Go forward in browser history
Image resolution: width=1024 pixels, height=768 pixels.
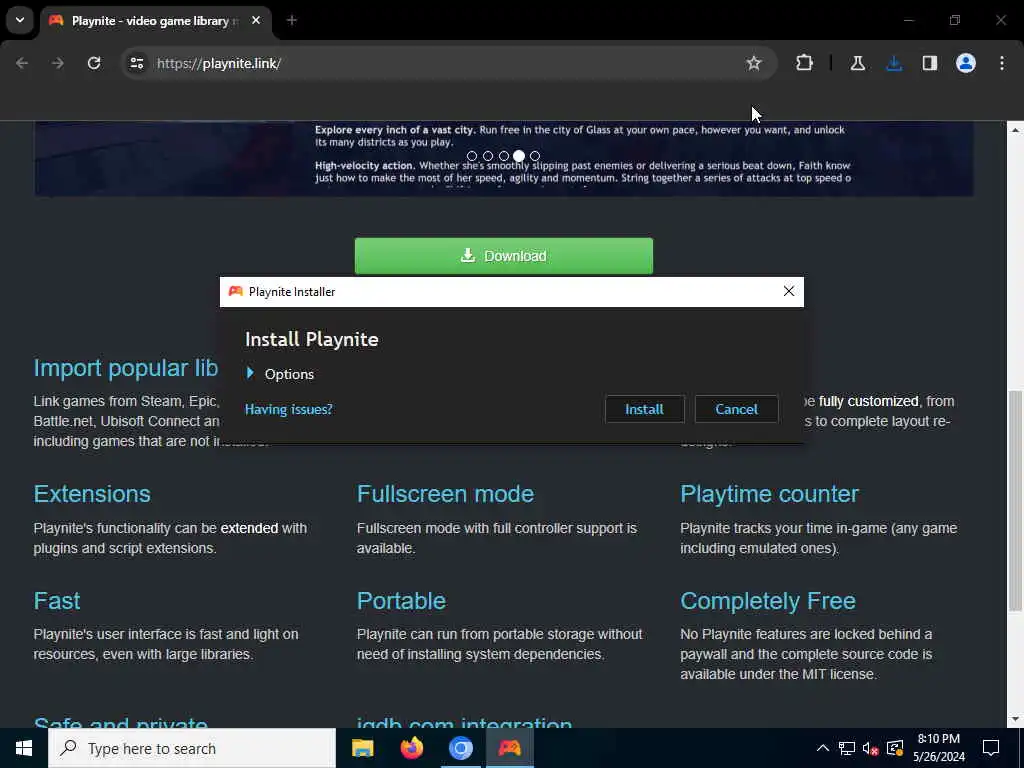(x=58, y=63)
